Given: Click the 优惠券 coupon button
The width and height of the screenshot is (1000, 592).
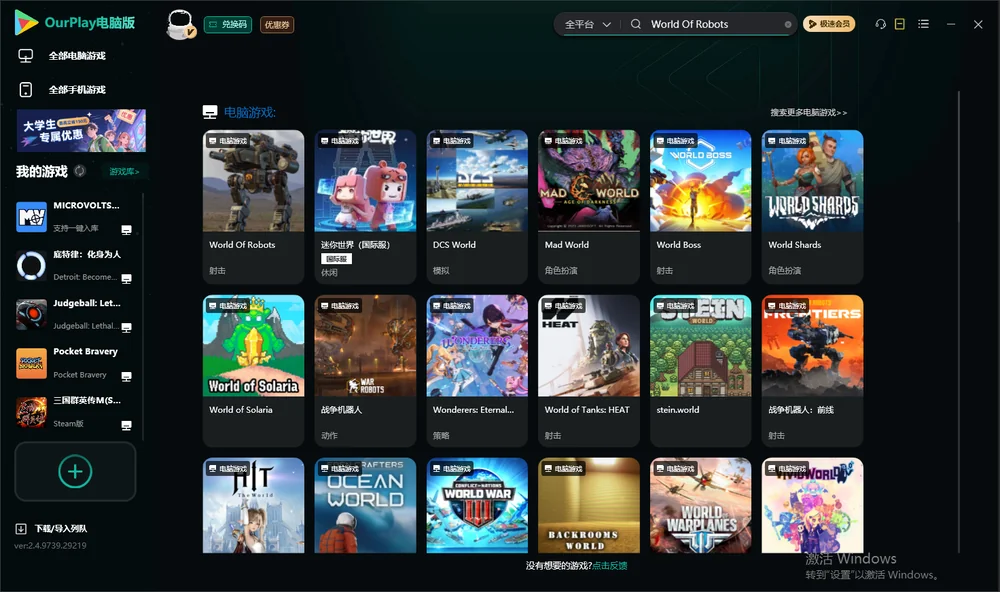Looking at the screenshot, I should click(x=277, y=24).
